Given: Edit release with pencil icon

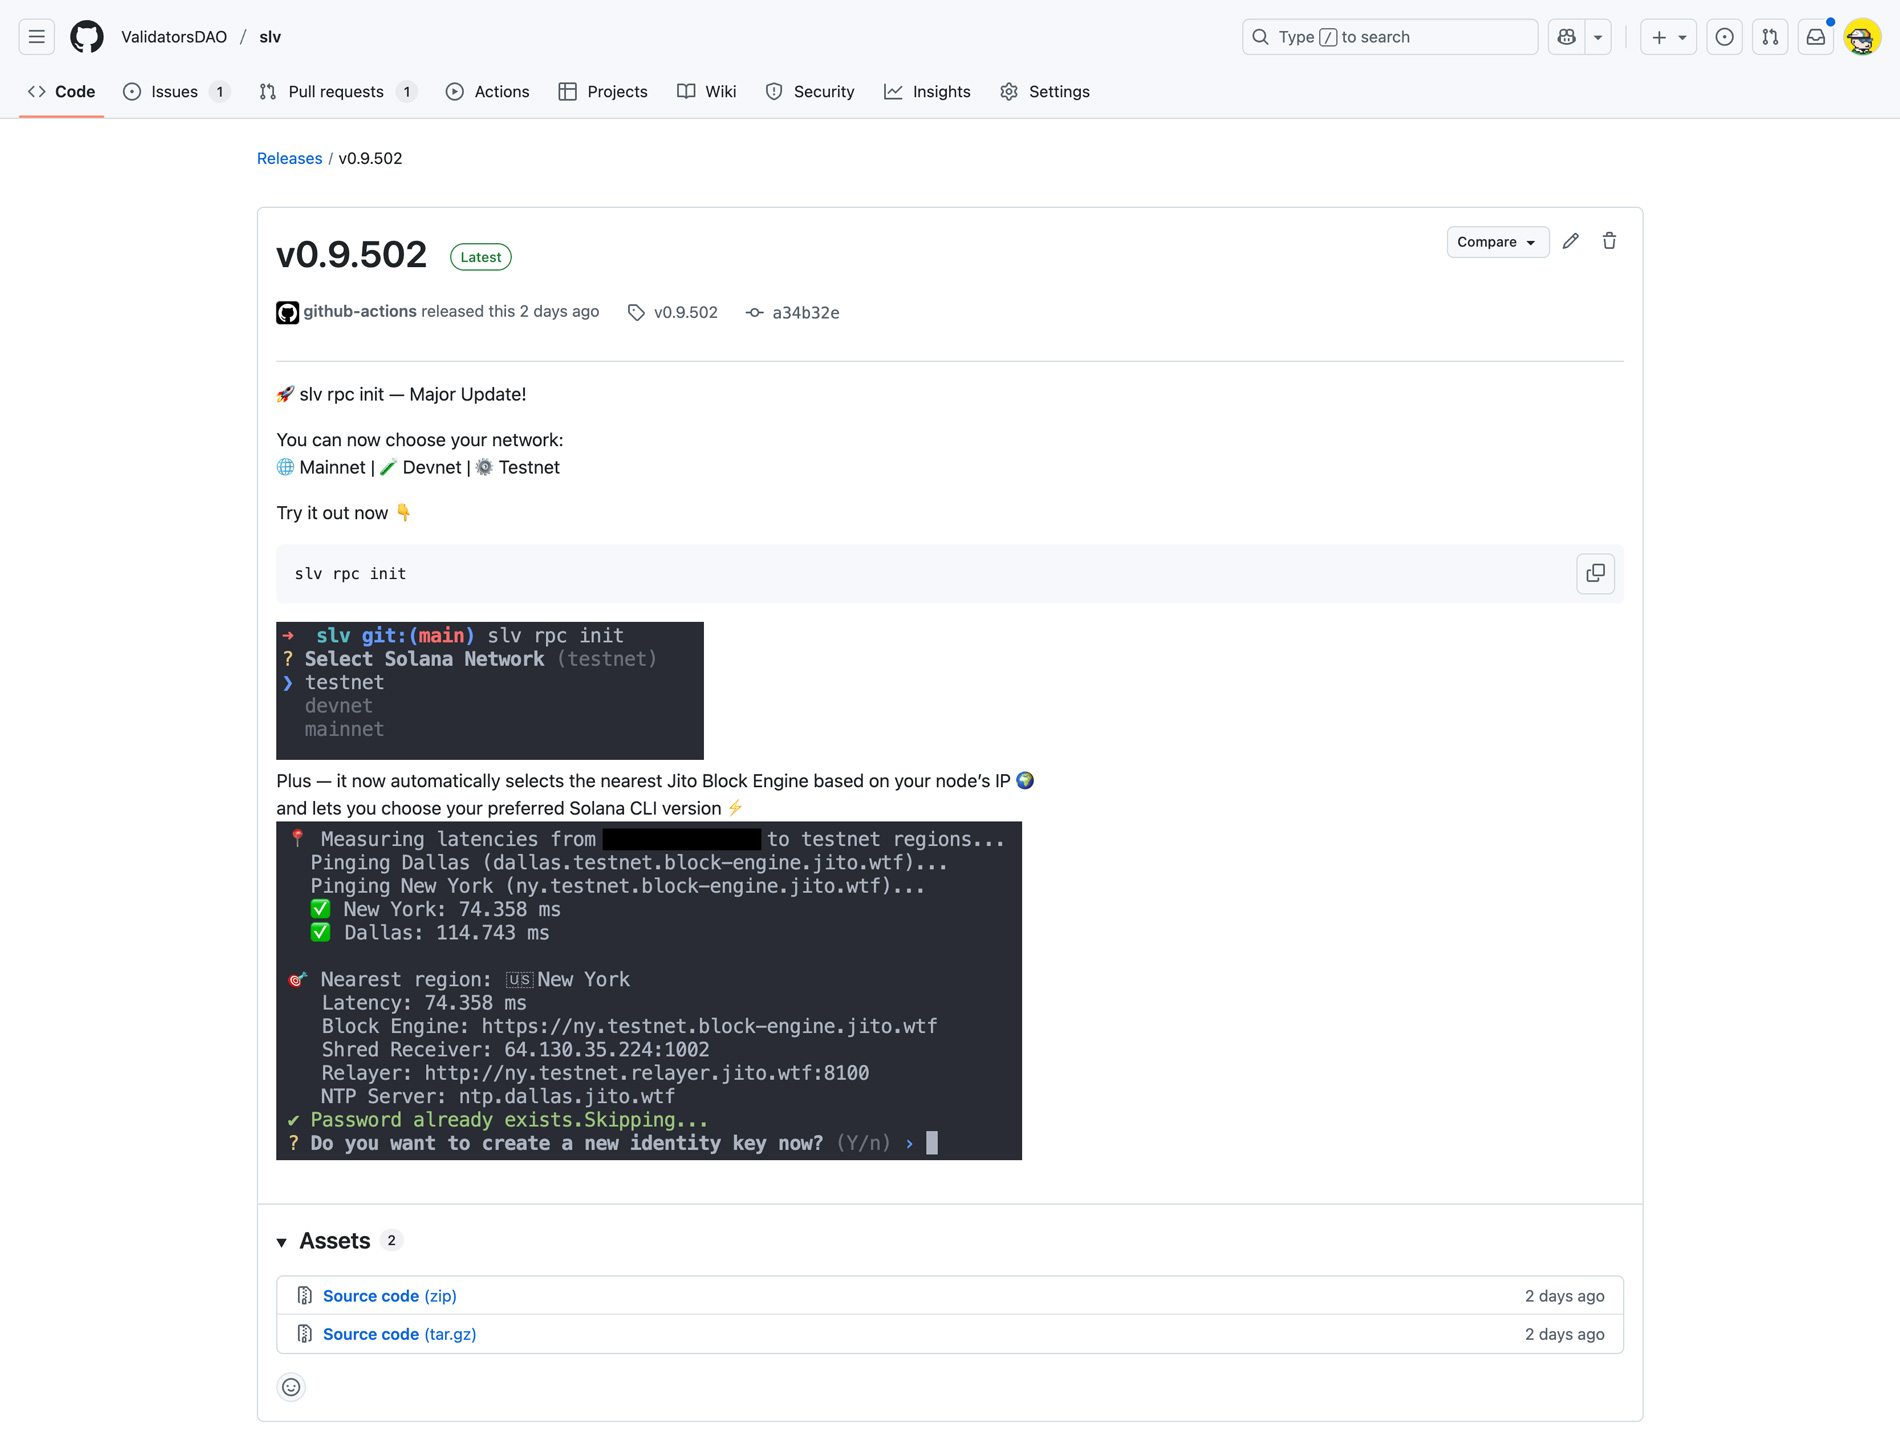Looking at the screenshot, I should [1571, 241].
